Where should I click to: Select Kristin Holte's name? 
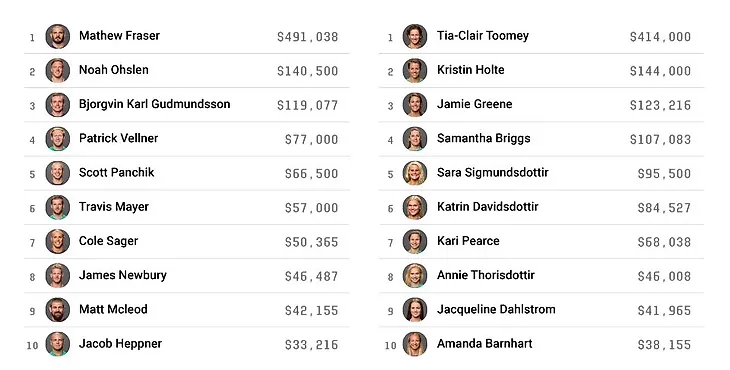[x=471, y=70]
